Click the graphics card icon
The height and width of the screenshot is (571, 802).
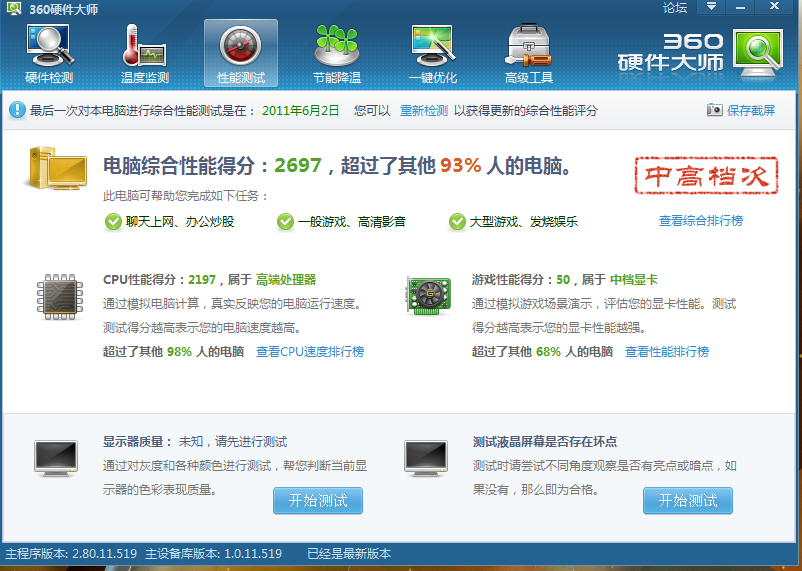click(x=429, y=295)
